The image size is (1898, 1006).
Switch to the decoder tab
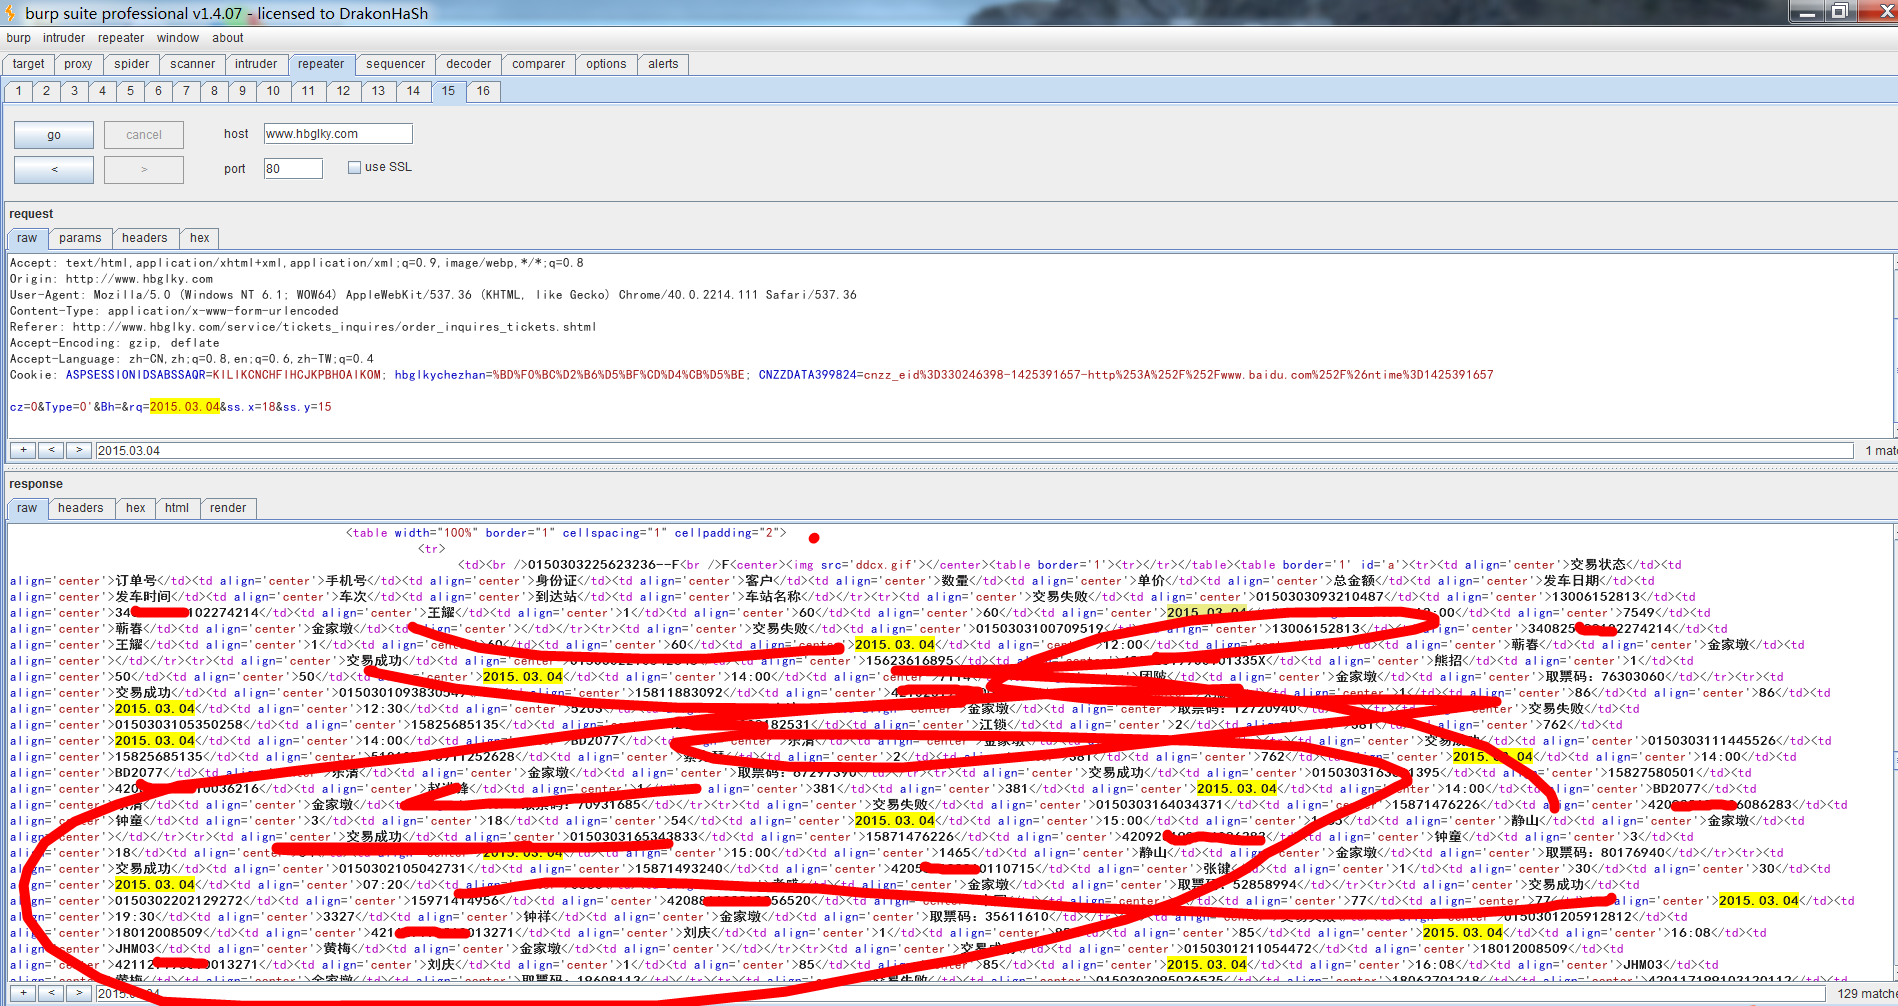468,64
